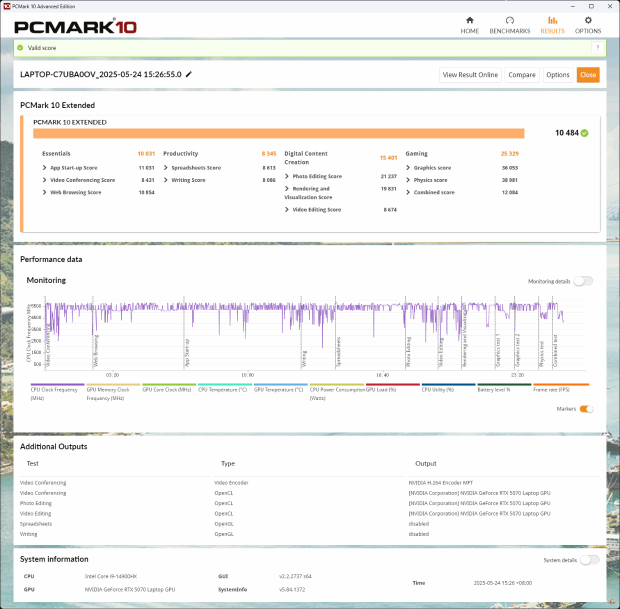The height and width of the screenshot is (609, 620).
Task: Click the App Start-up chart marker
Action: tap(187, 353)
